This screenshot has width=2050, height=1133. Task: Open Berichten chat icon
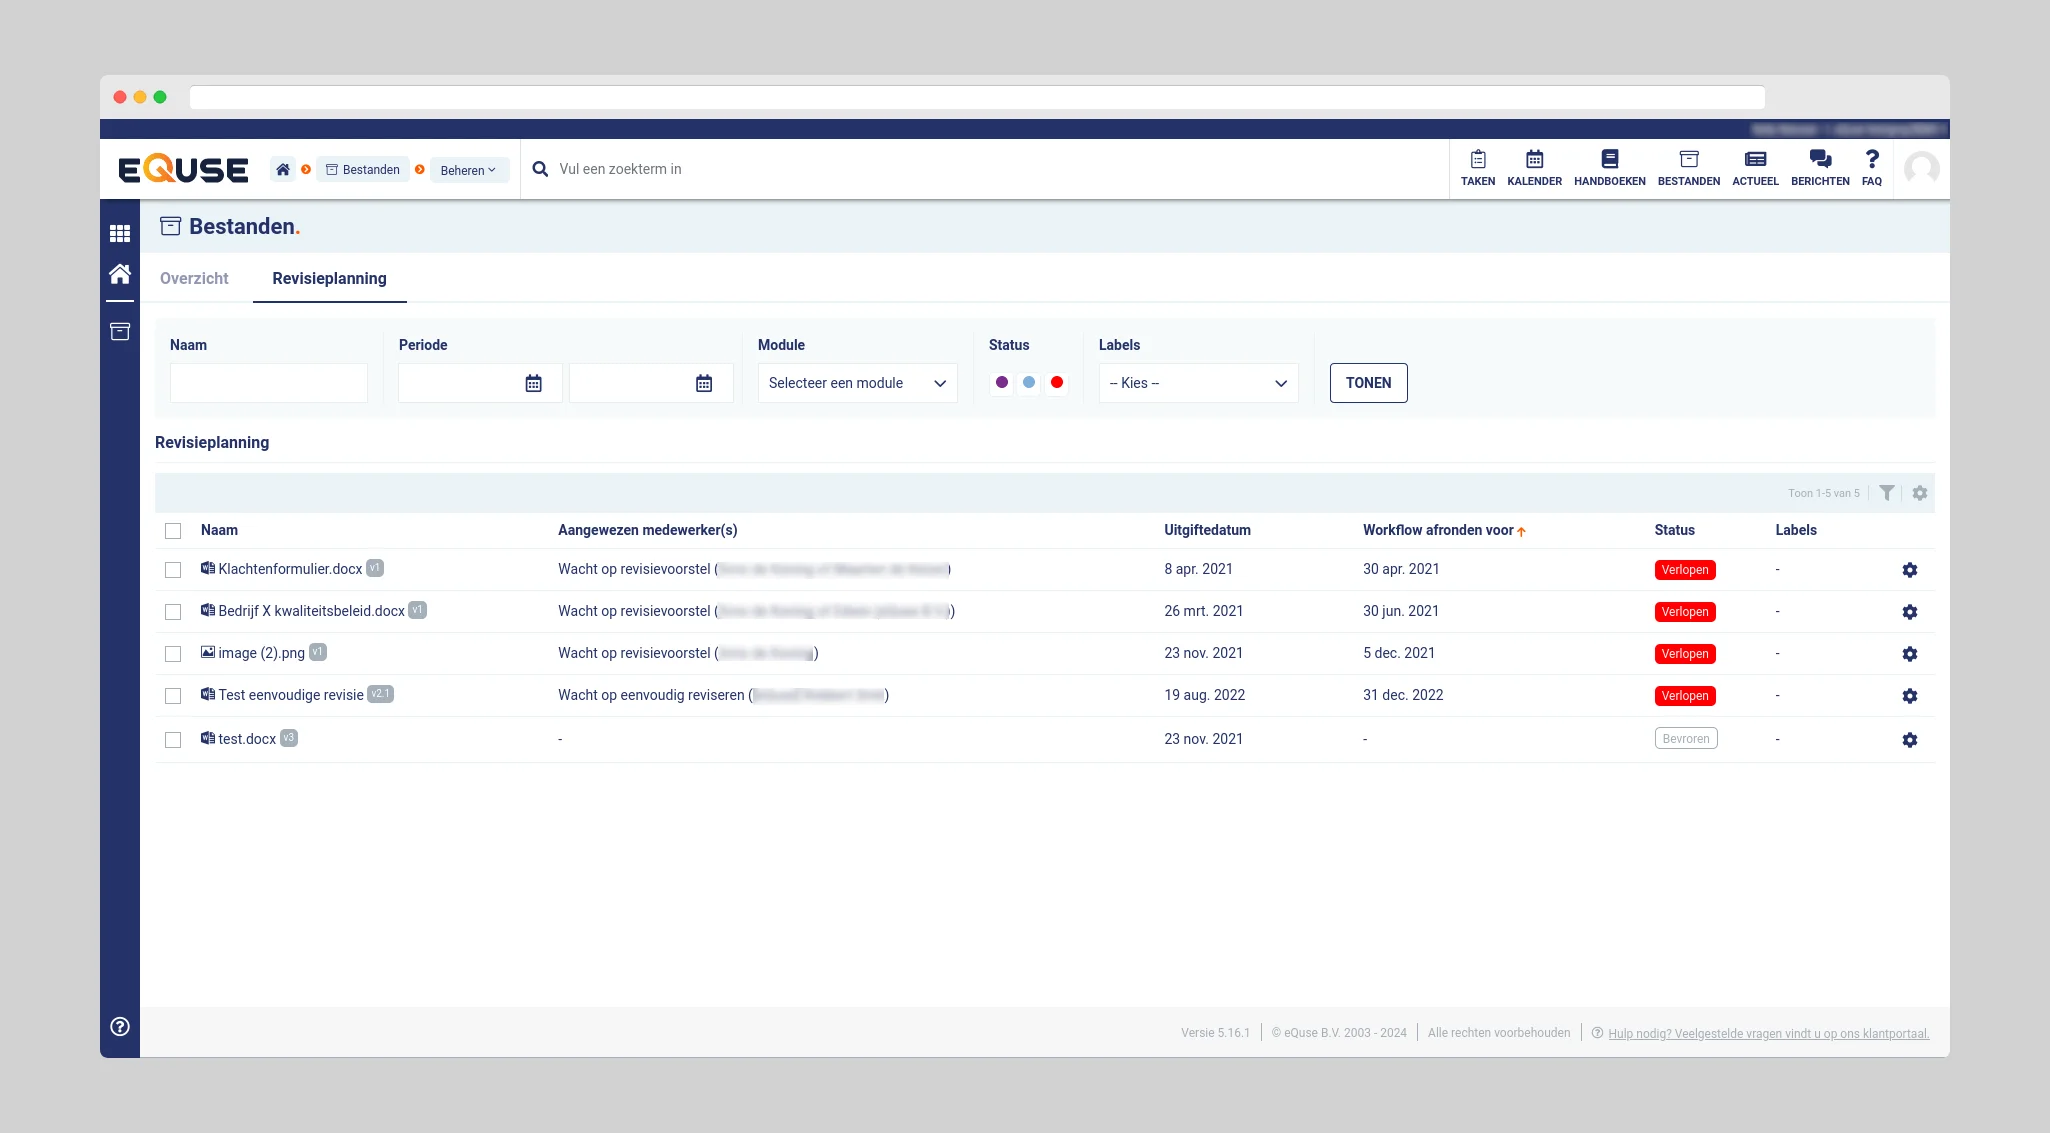[1819, 160]
